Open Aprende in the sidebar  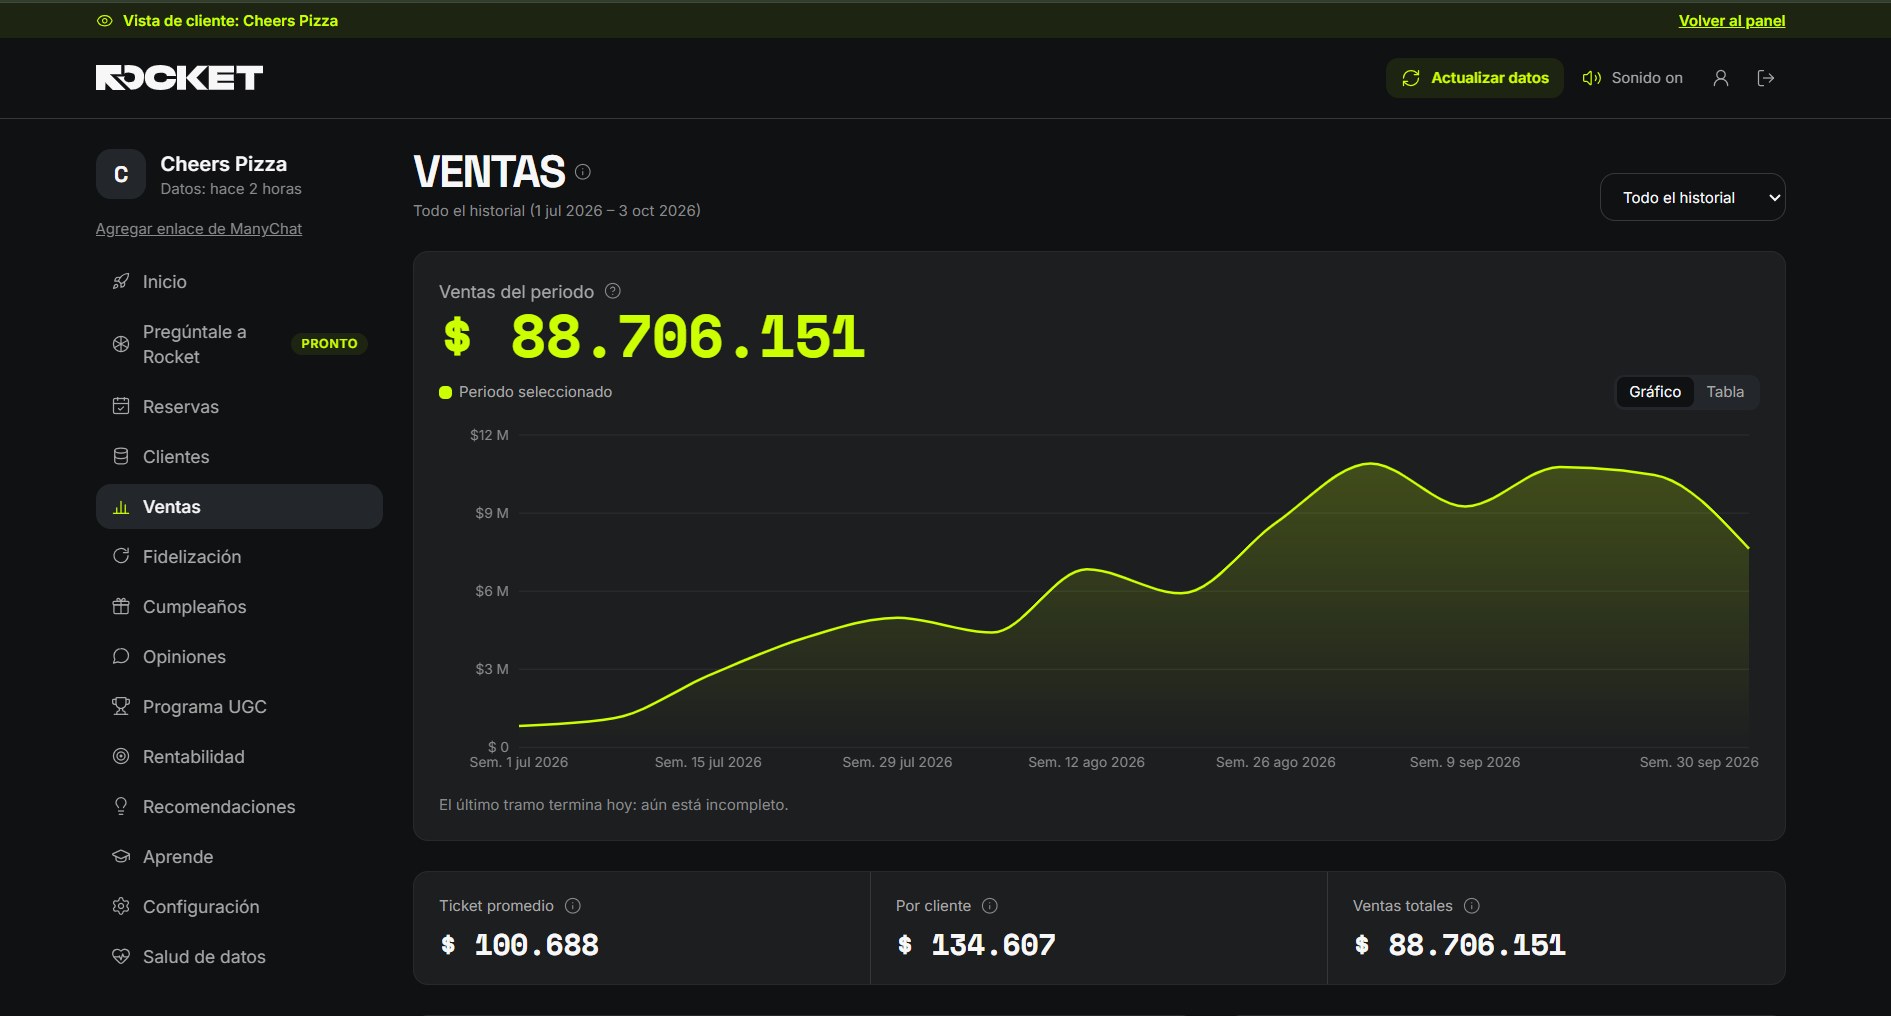(239, 857)
